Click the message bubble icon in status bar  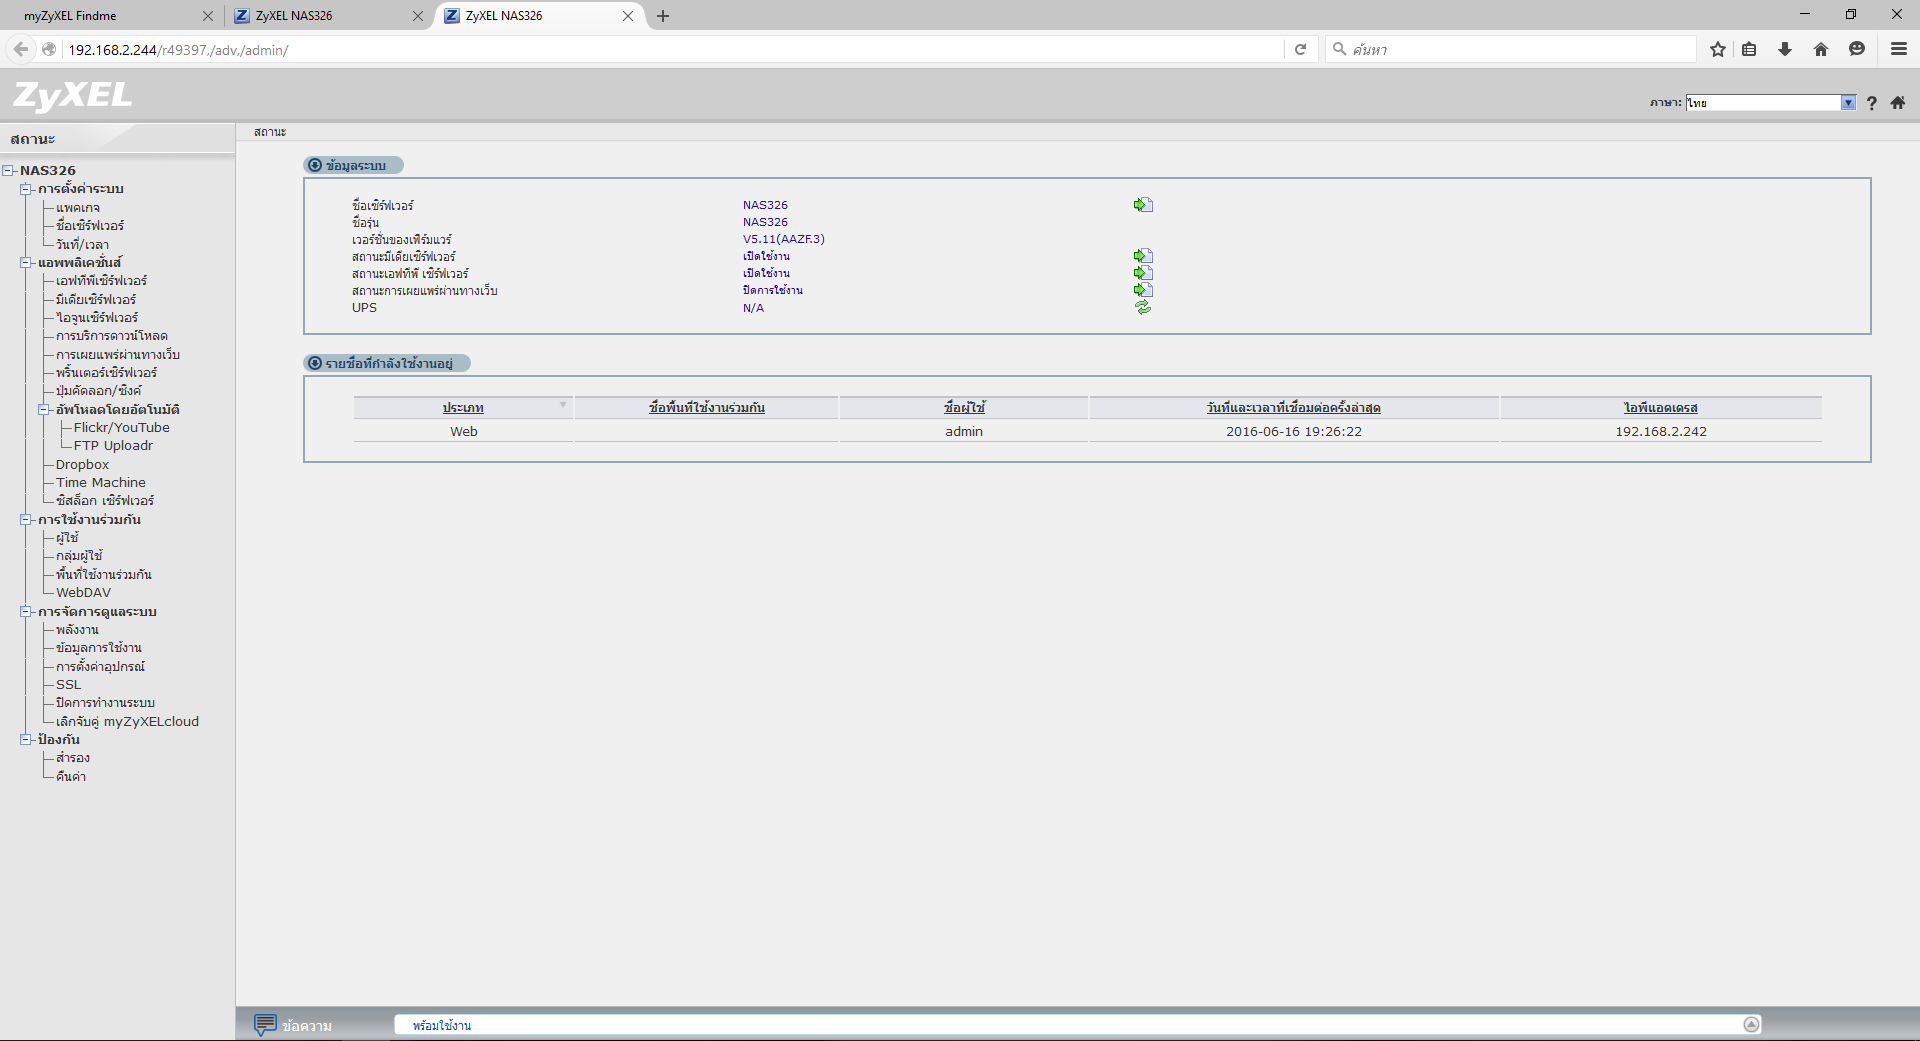[x=265, y=1025]
